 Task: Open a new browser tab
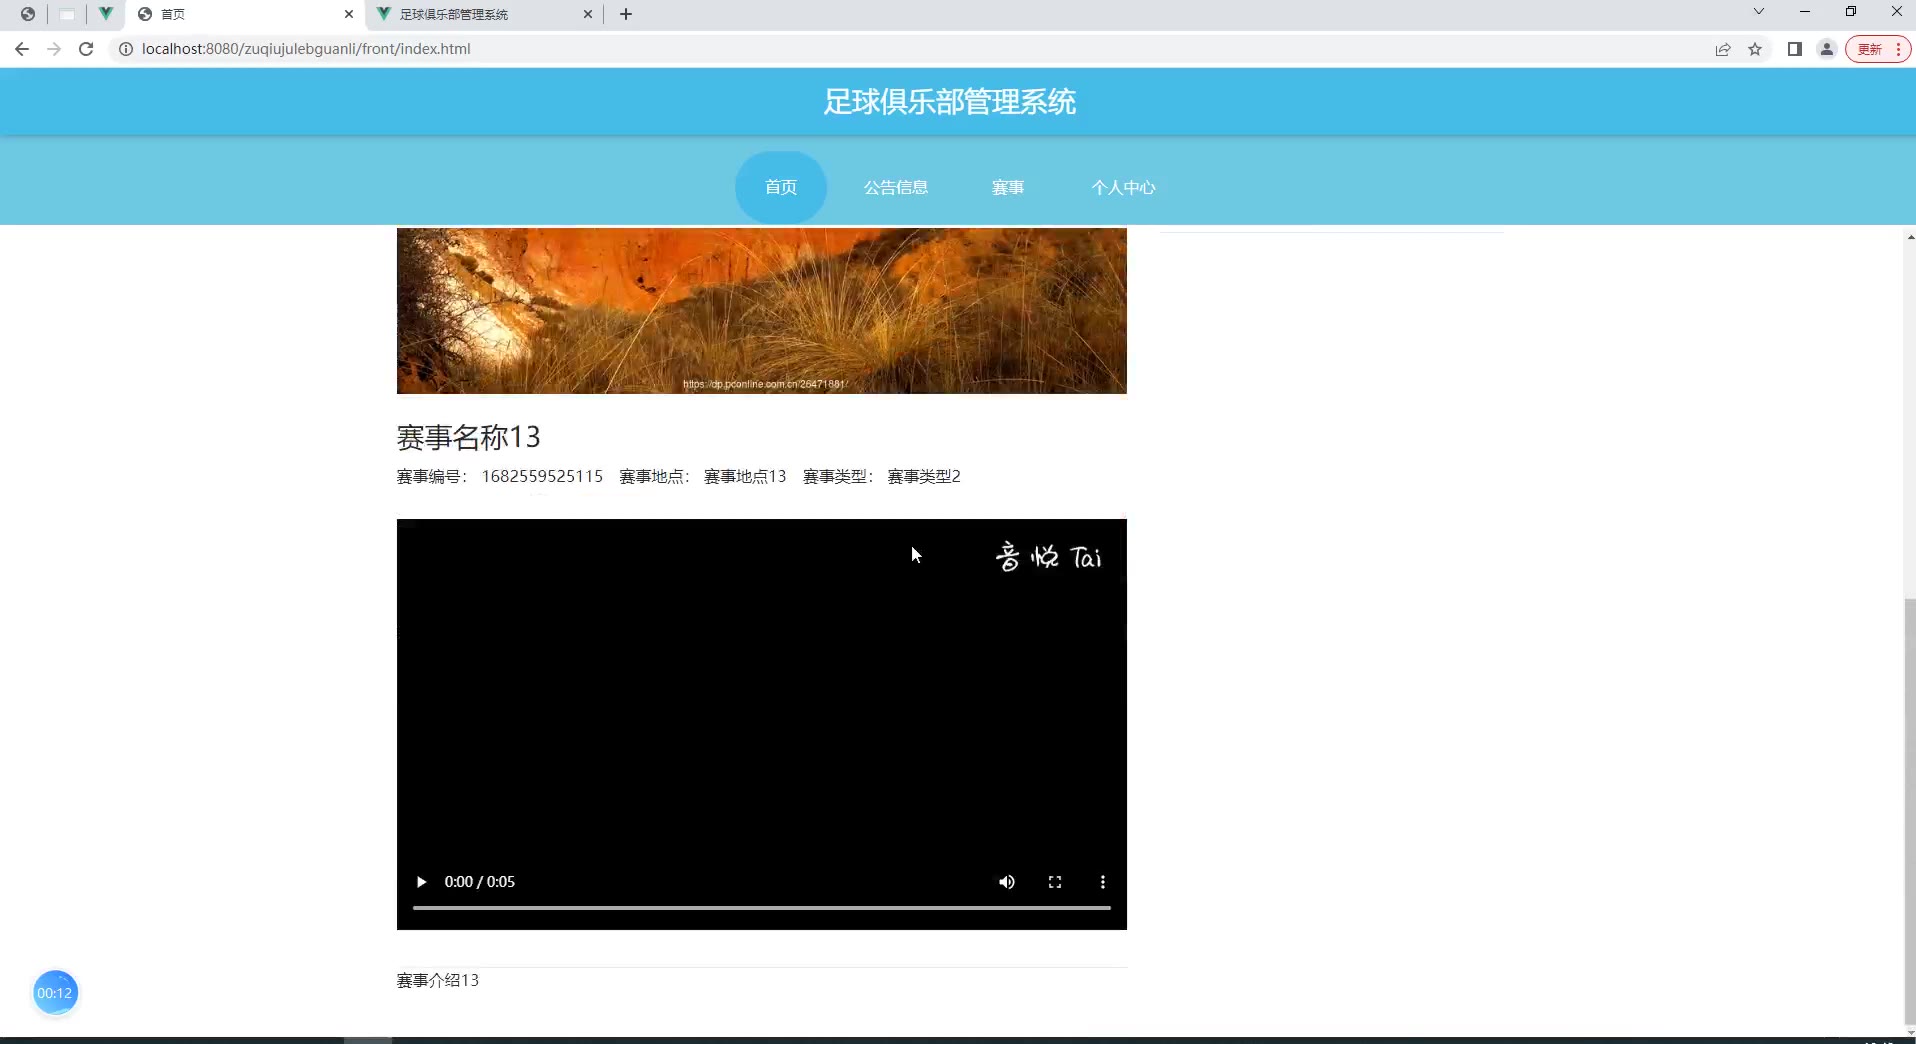point(626,14)
